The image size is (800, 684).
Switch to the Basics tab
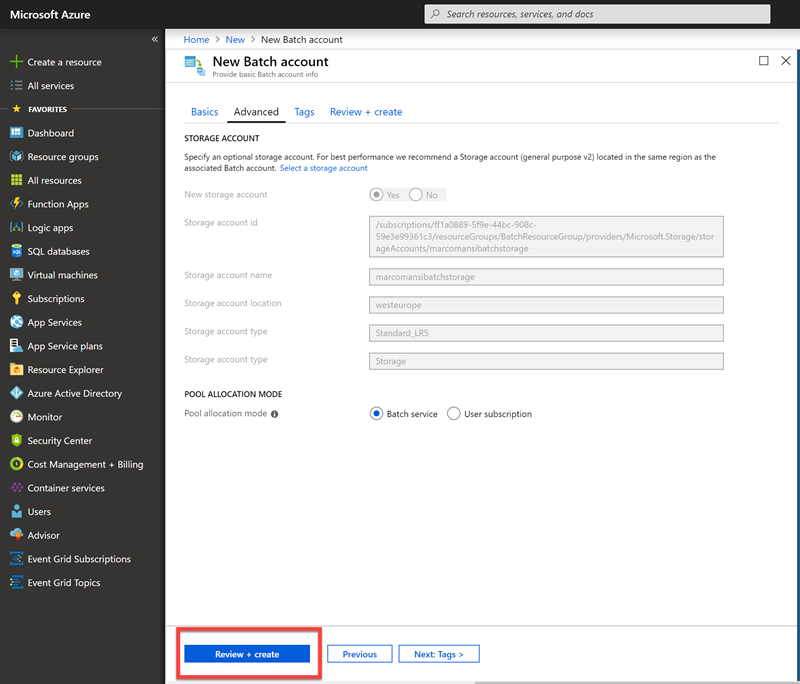(x=205, y=112)
